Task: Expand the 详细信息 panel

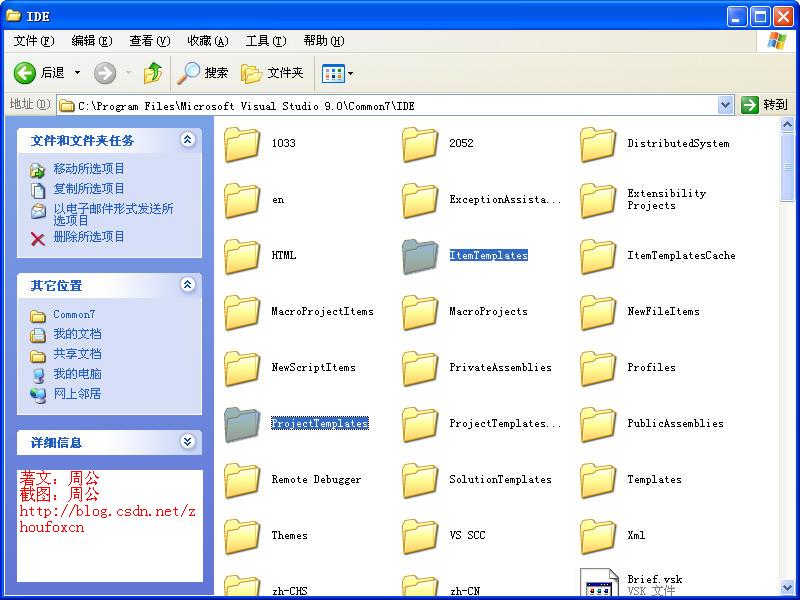Action: click(188, 441)
